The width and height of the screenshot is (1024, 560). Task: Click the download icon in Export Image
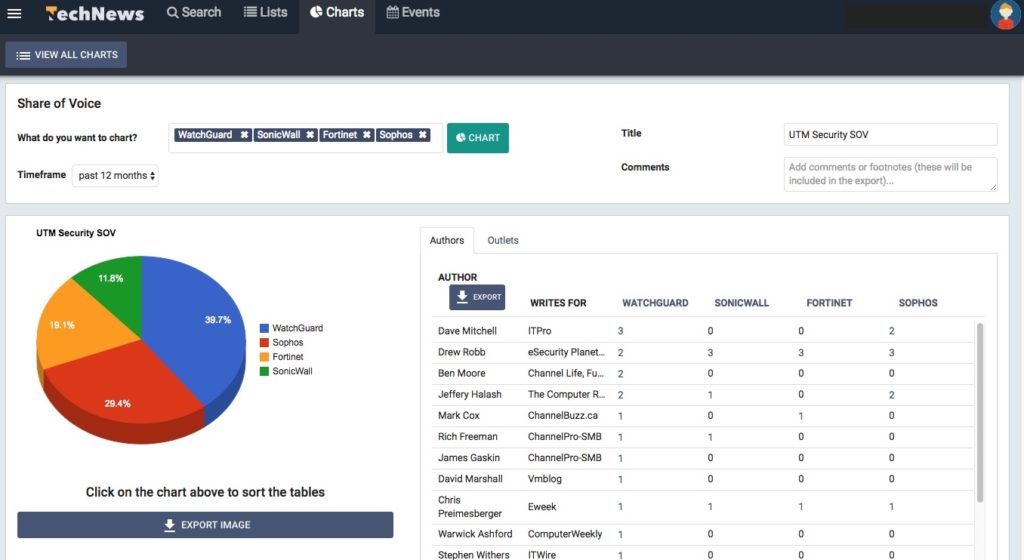169,525
